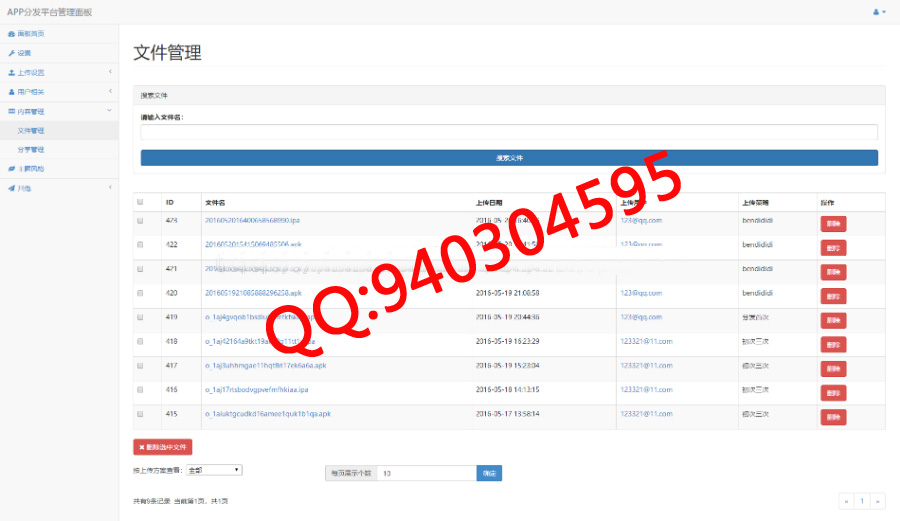Click the upload icon beside 上传设置
Screen dimensions: 900x521
pos(11,73)
